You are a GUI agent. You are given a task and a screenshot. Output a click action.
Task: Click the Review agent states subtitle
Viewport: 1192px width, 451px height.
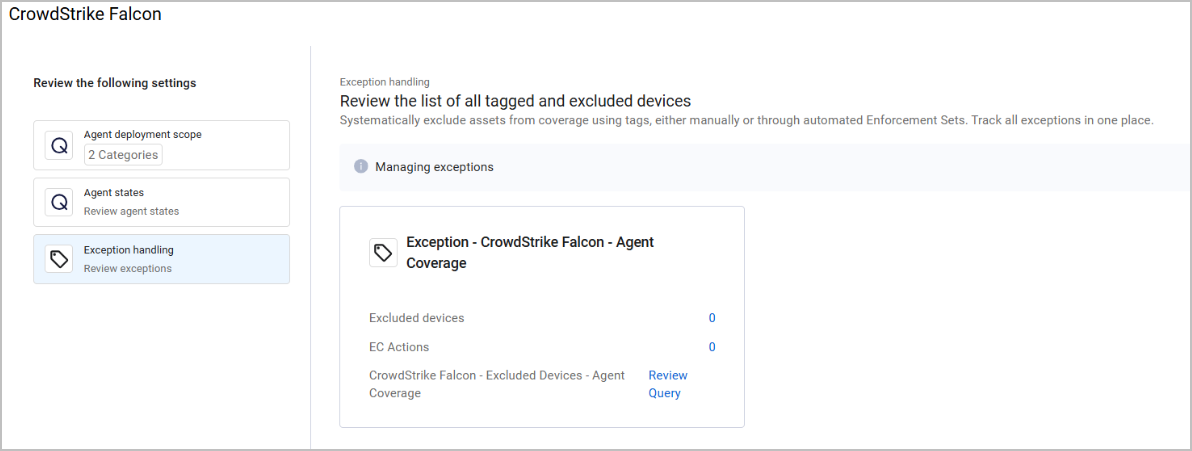132,211
